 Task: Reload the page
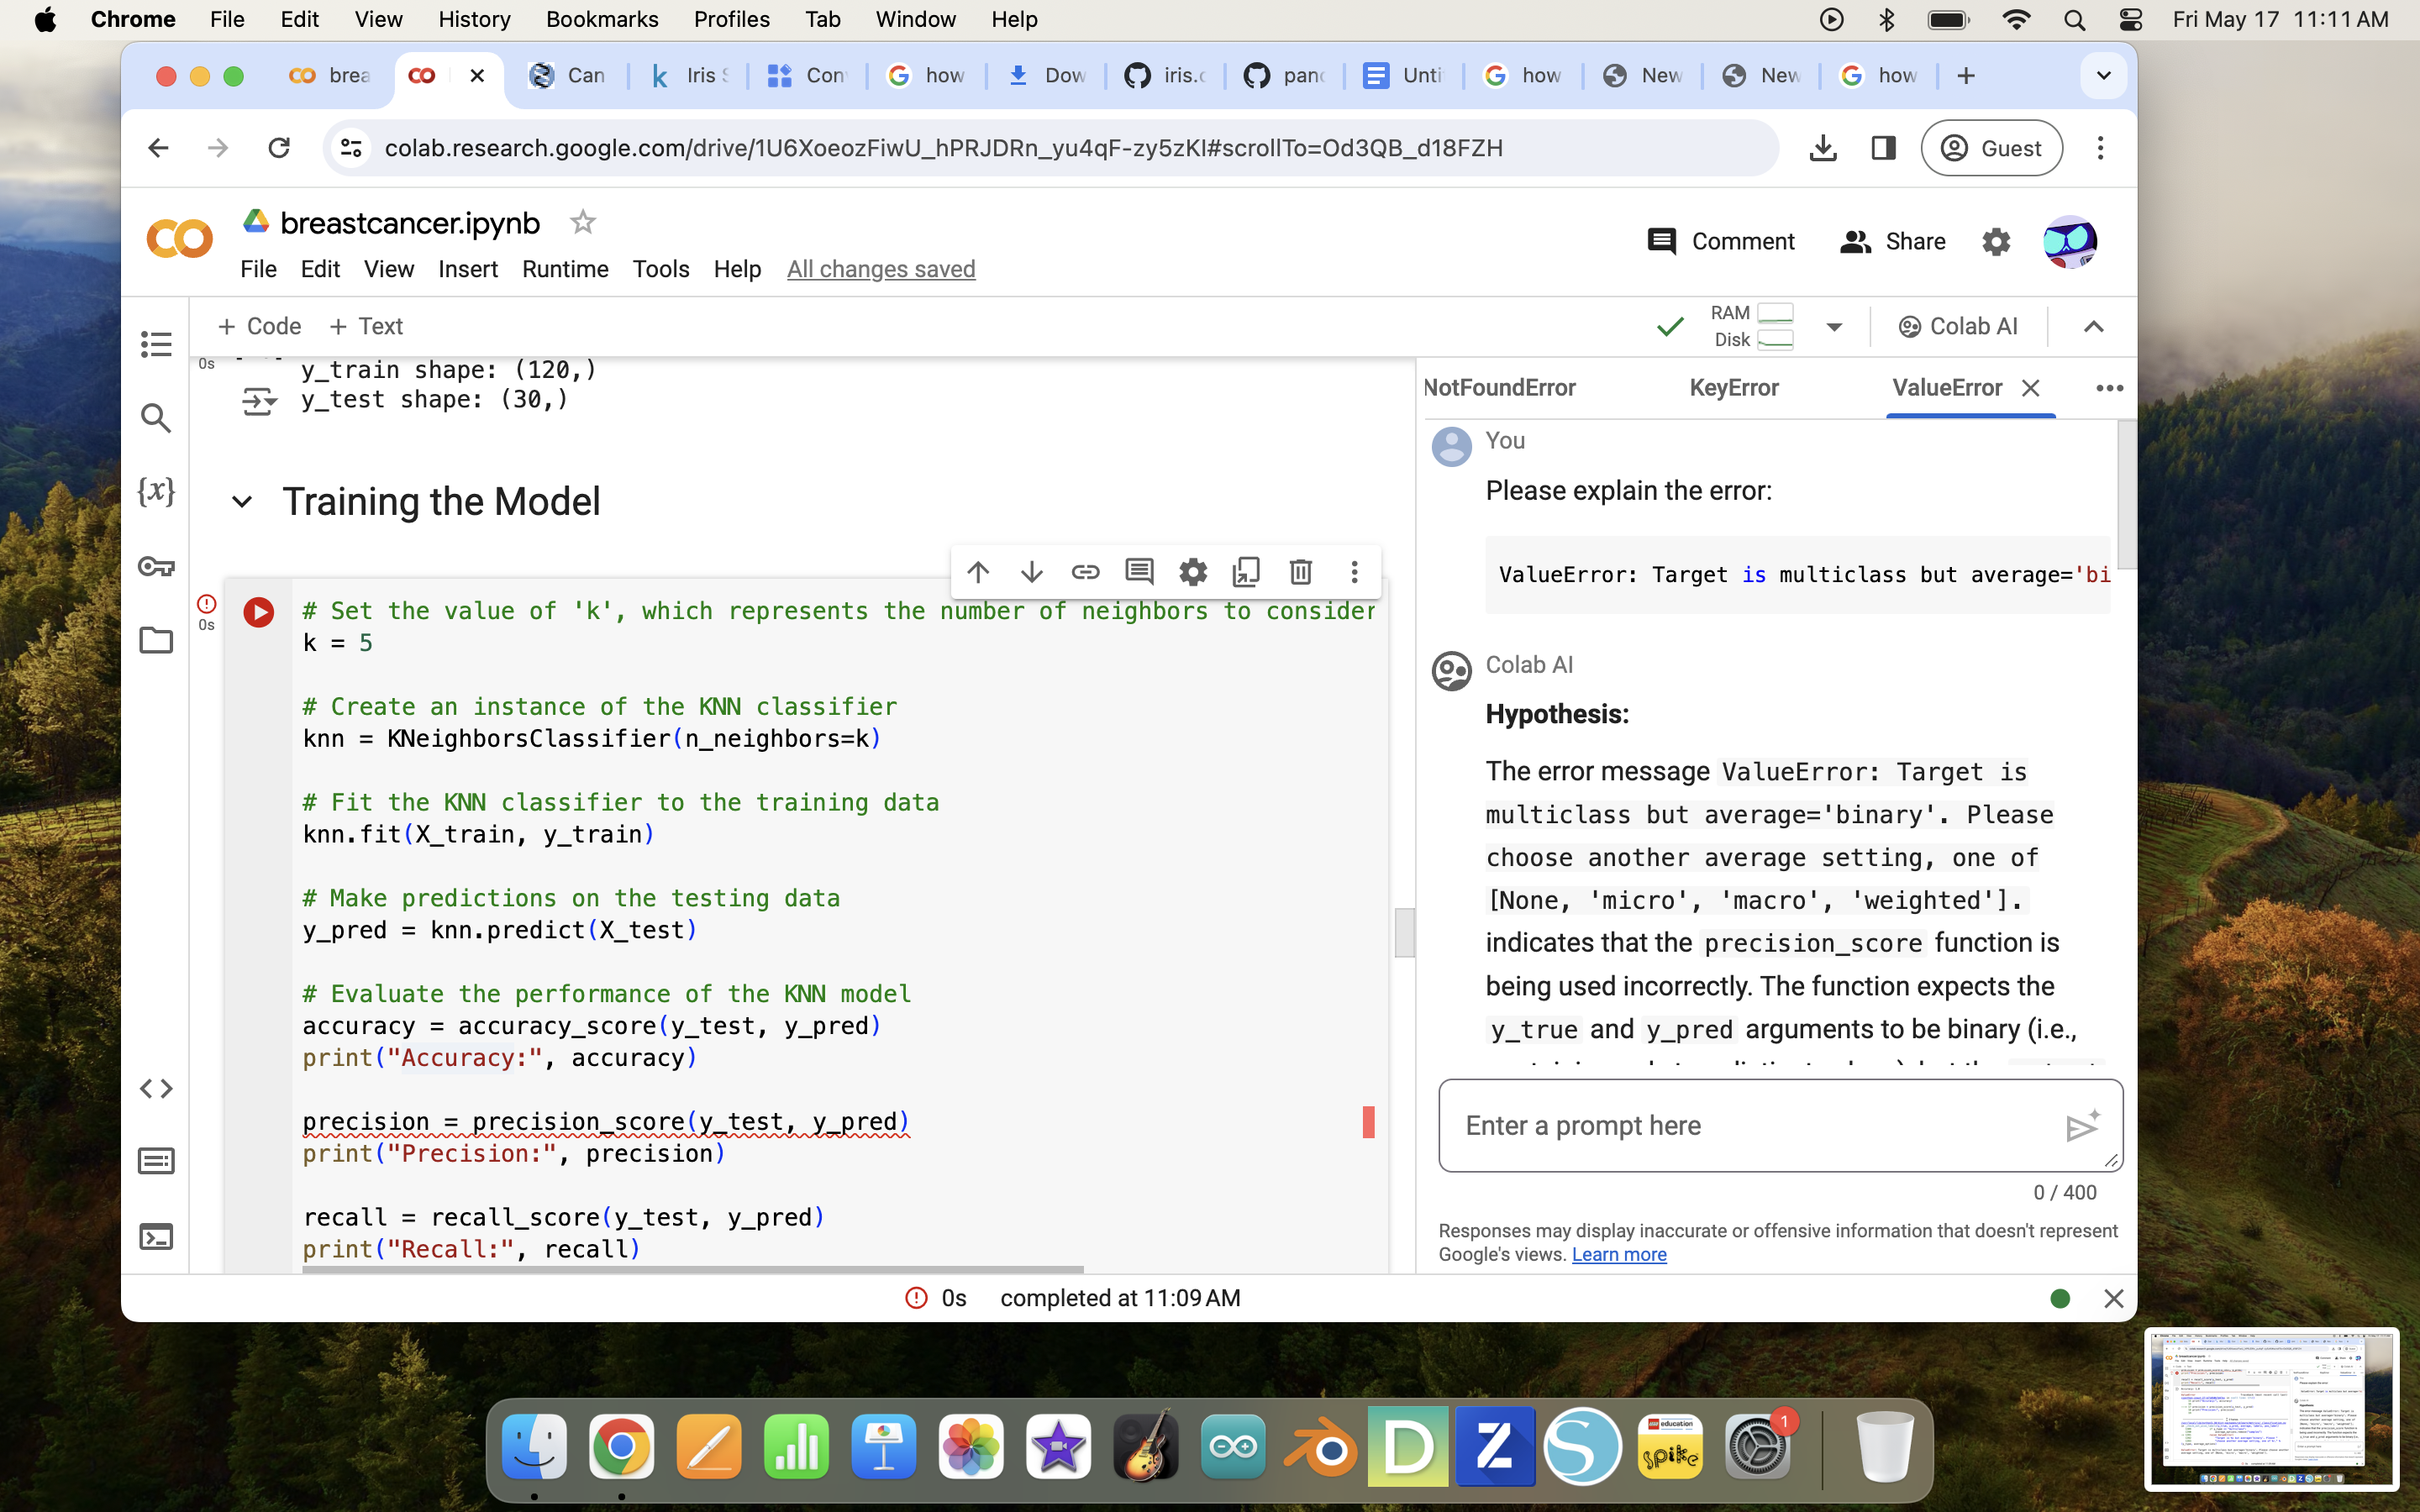pos(279,148)
